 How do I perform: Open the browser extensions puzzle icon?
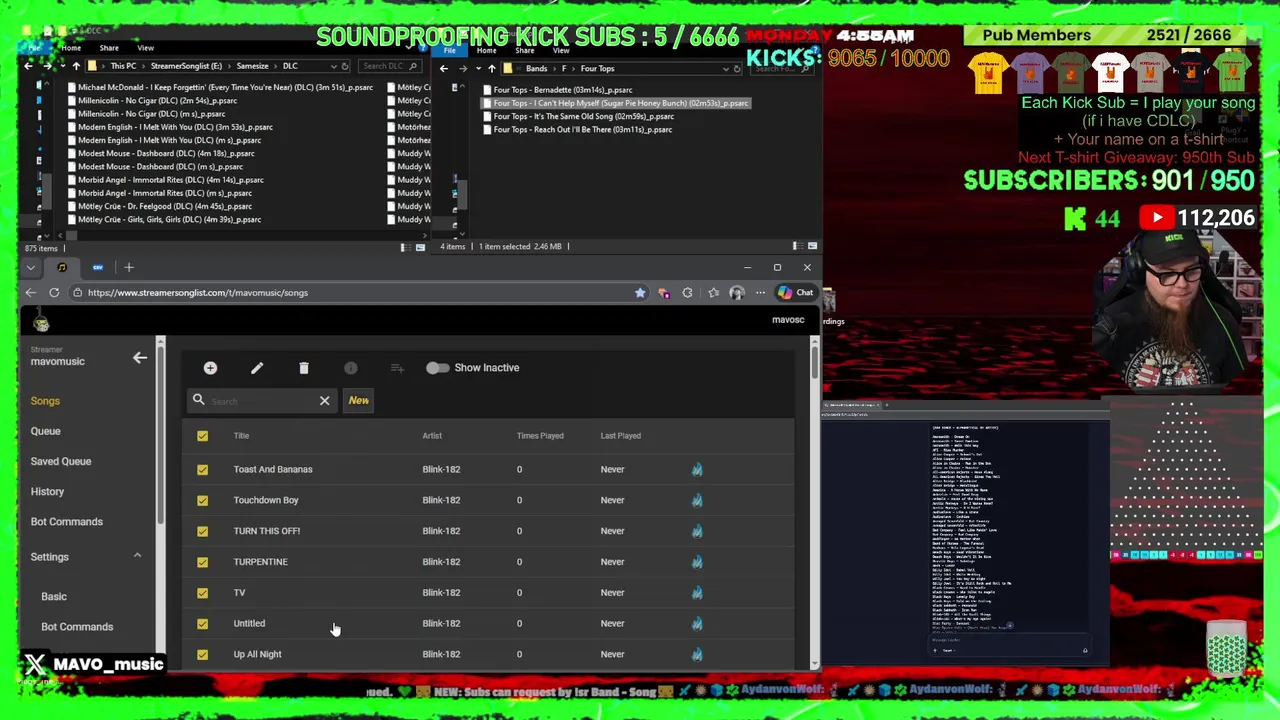687,293
